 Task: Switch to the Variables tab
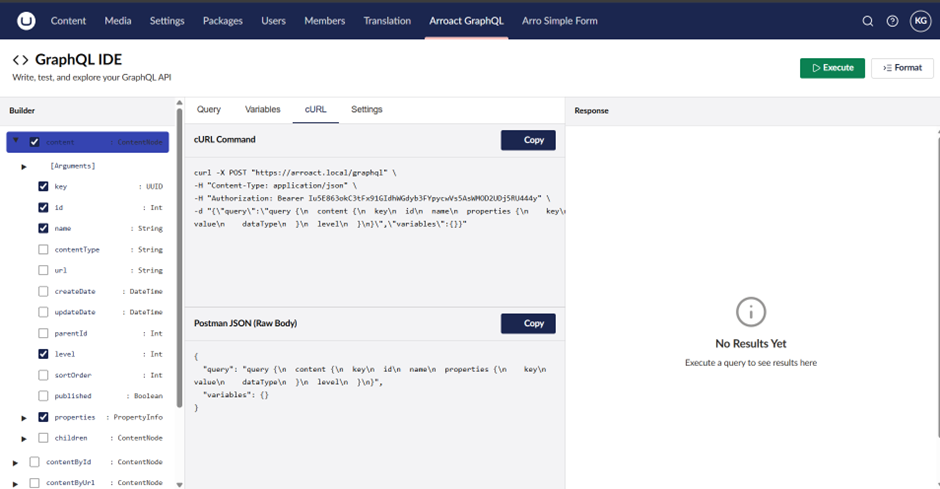(x=262, y=109)
